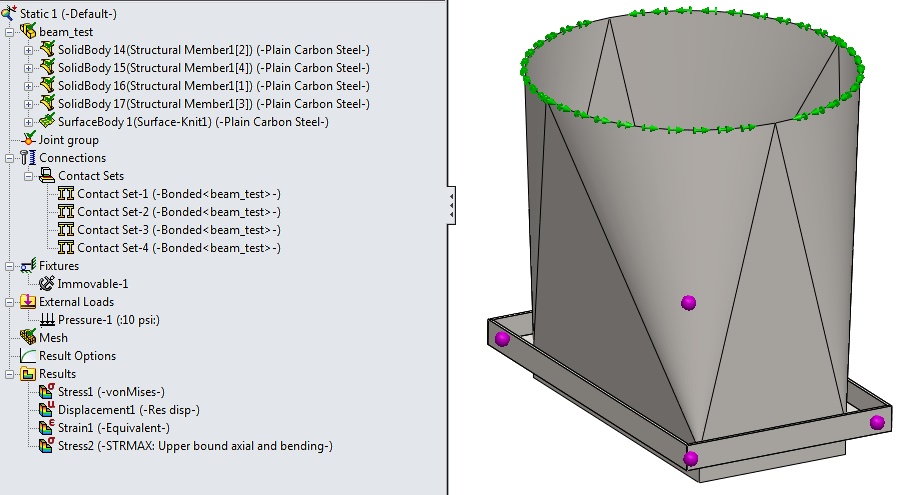Image resolution: width=907 pixels, height=495 pixels.
Task: Collapse the Results node
Action: (x=9, y=374)
